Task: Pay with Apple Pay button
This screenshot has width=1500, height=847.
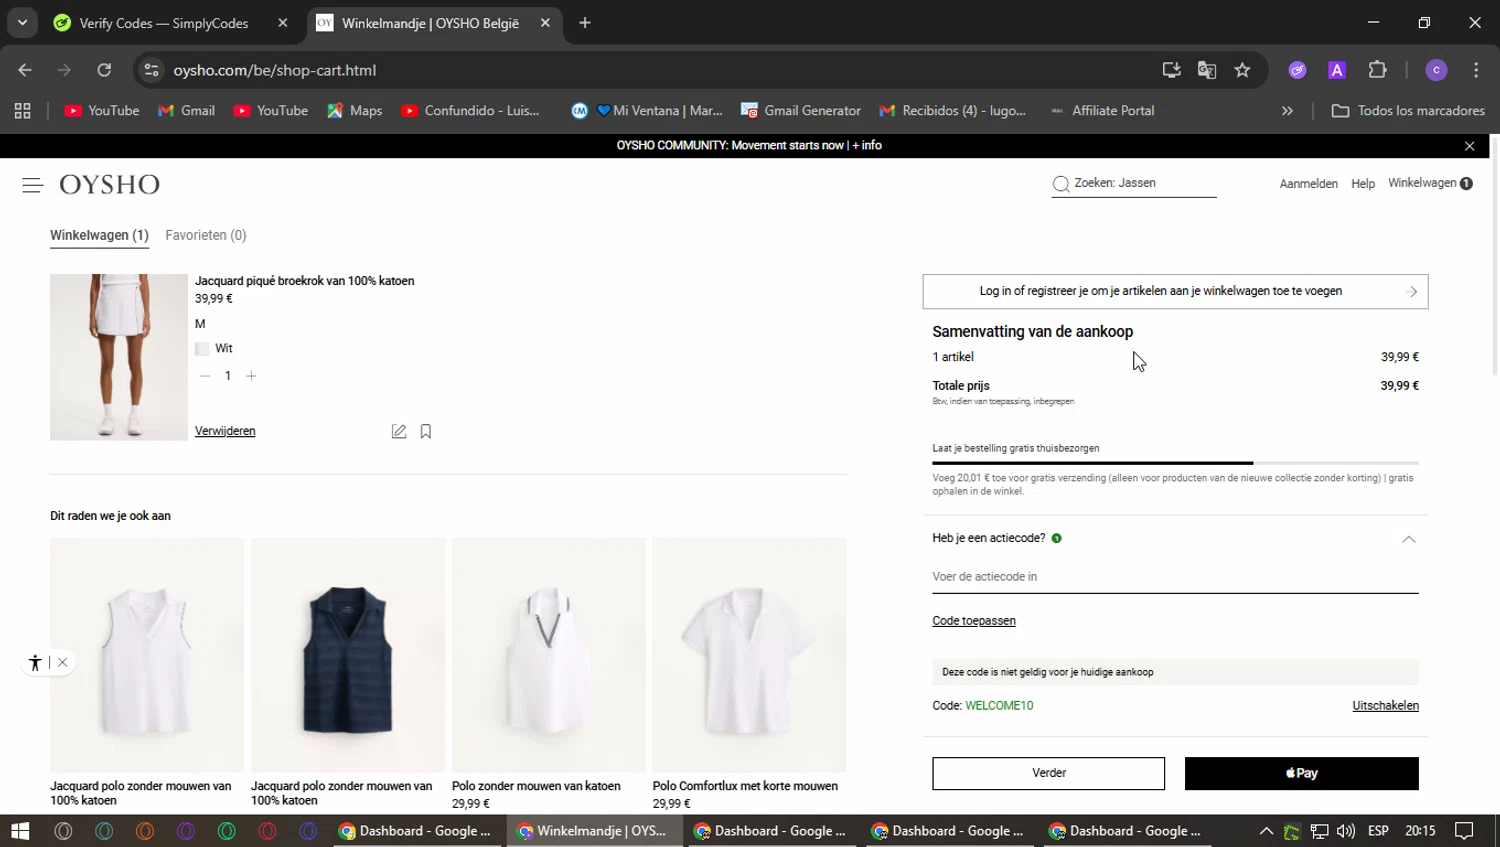Action: coord(1301,773)
